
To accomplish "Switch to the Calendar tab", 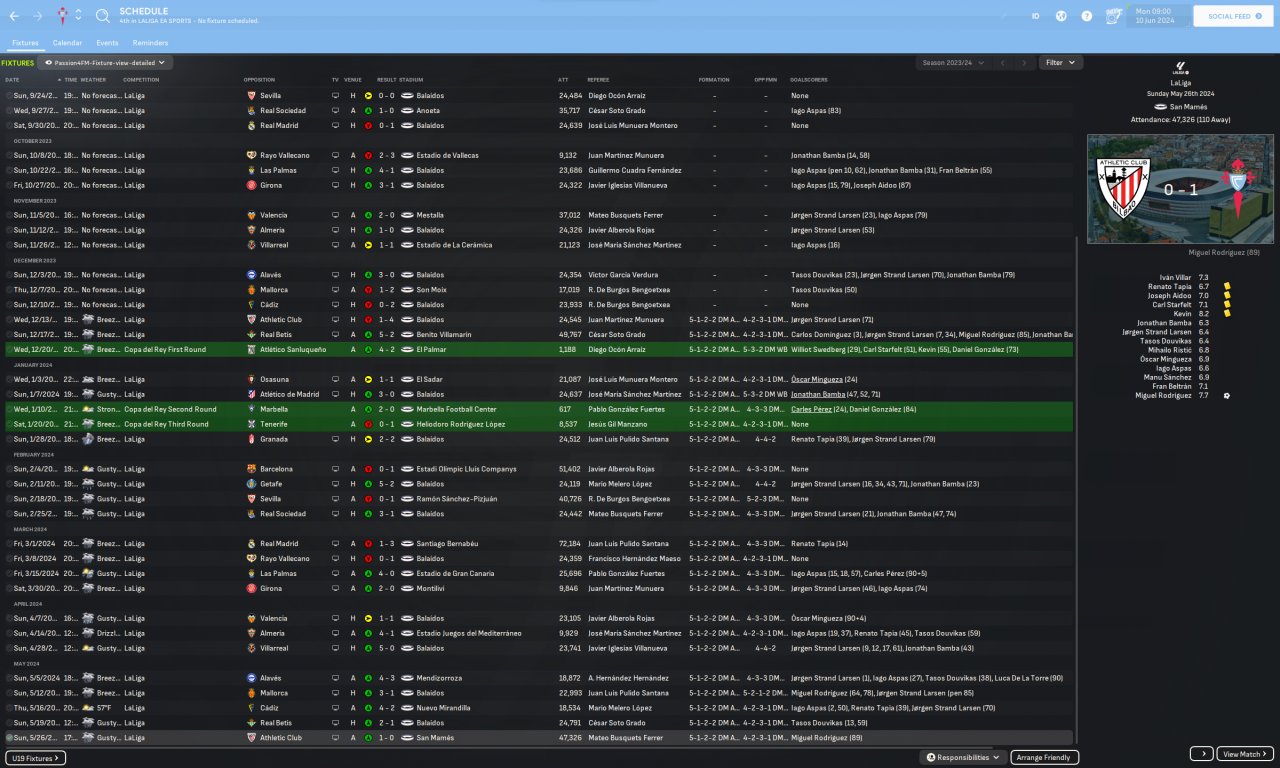I will [67, 43].
